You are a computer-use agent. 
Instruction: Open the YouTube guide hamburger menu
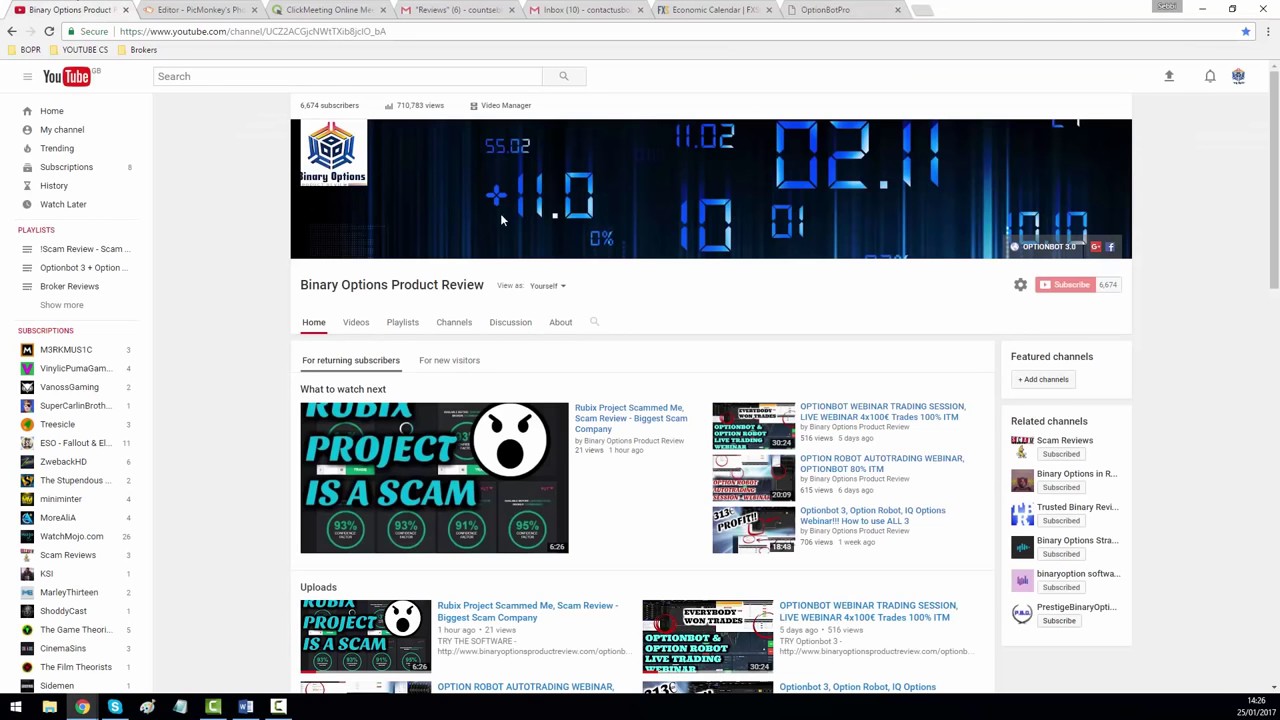click(x=27, y=76)
